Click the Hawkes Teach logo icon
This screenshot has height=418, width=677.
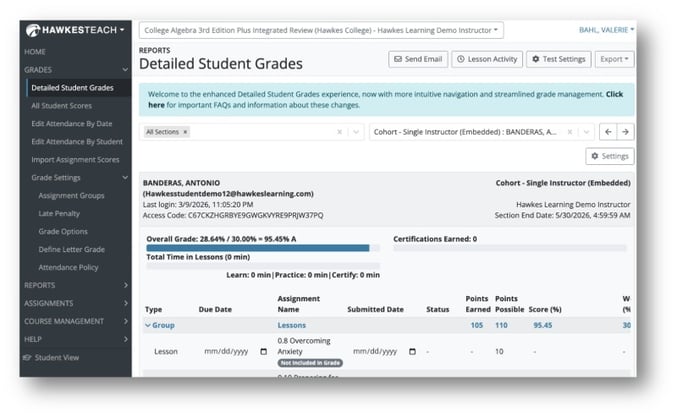coord(33,30)
